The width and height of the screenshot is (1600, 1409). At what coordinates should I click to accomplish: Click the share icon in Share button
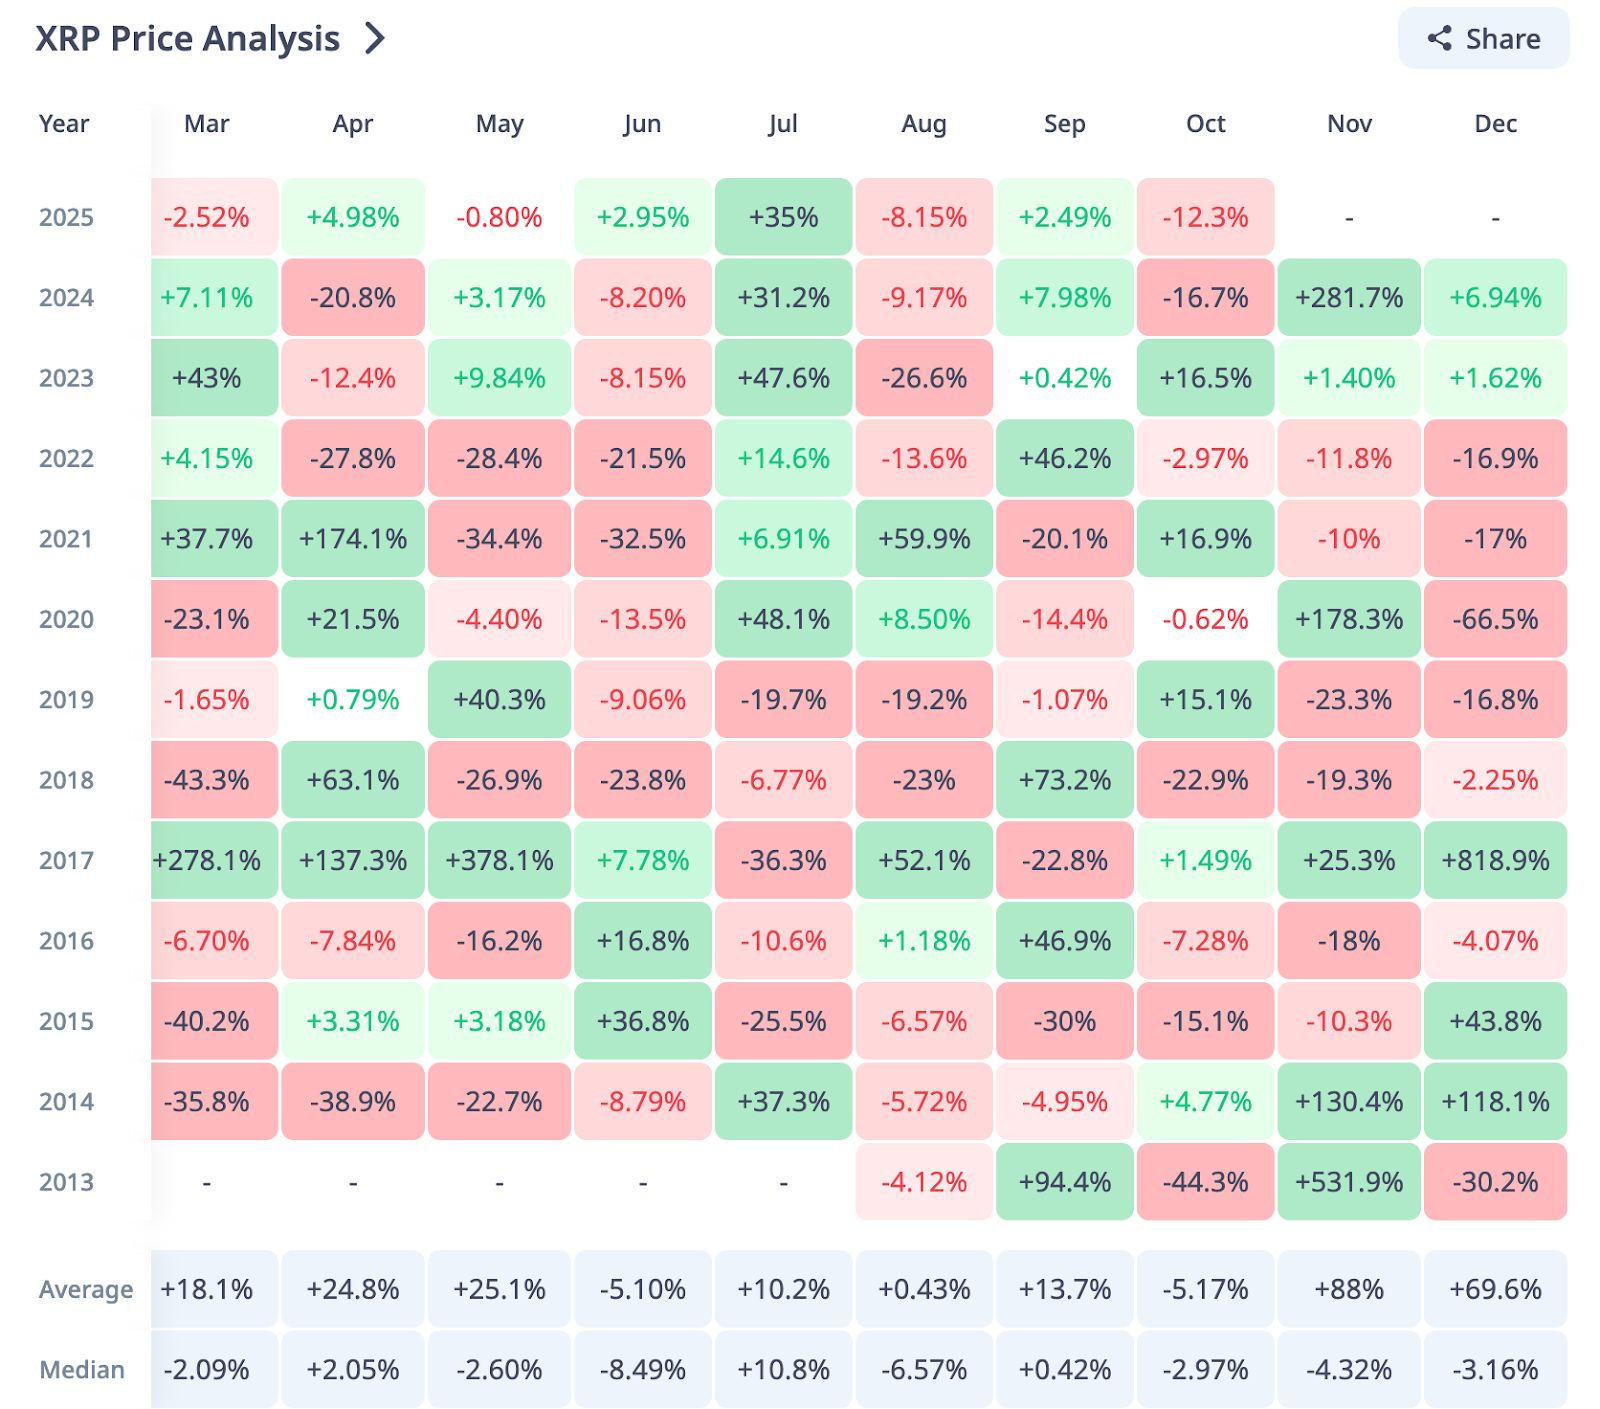[x=1439, y=39]
